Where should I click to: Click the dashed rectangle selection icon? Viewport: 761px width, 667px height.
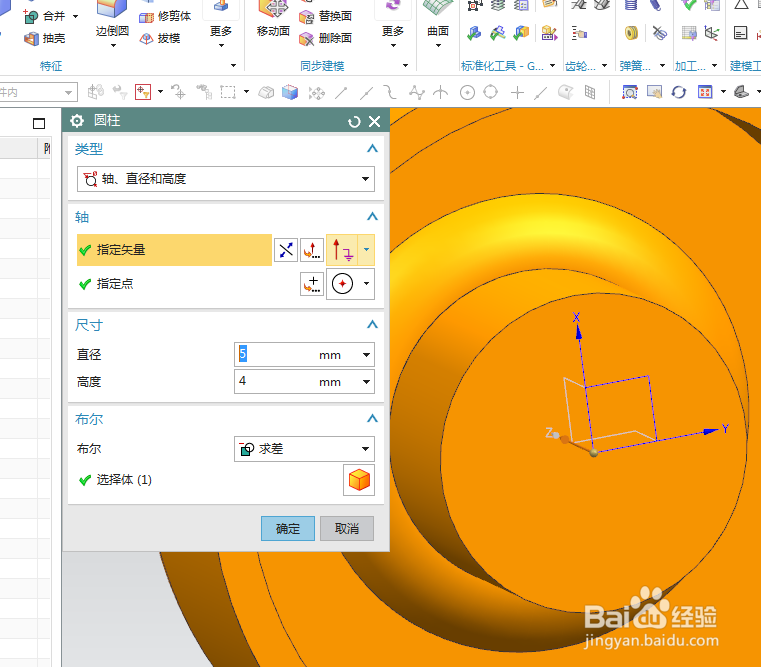(228, 92)
